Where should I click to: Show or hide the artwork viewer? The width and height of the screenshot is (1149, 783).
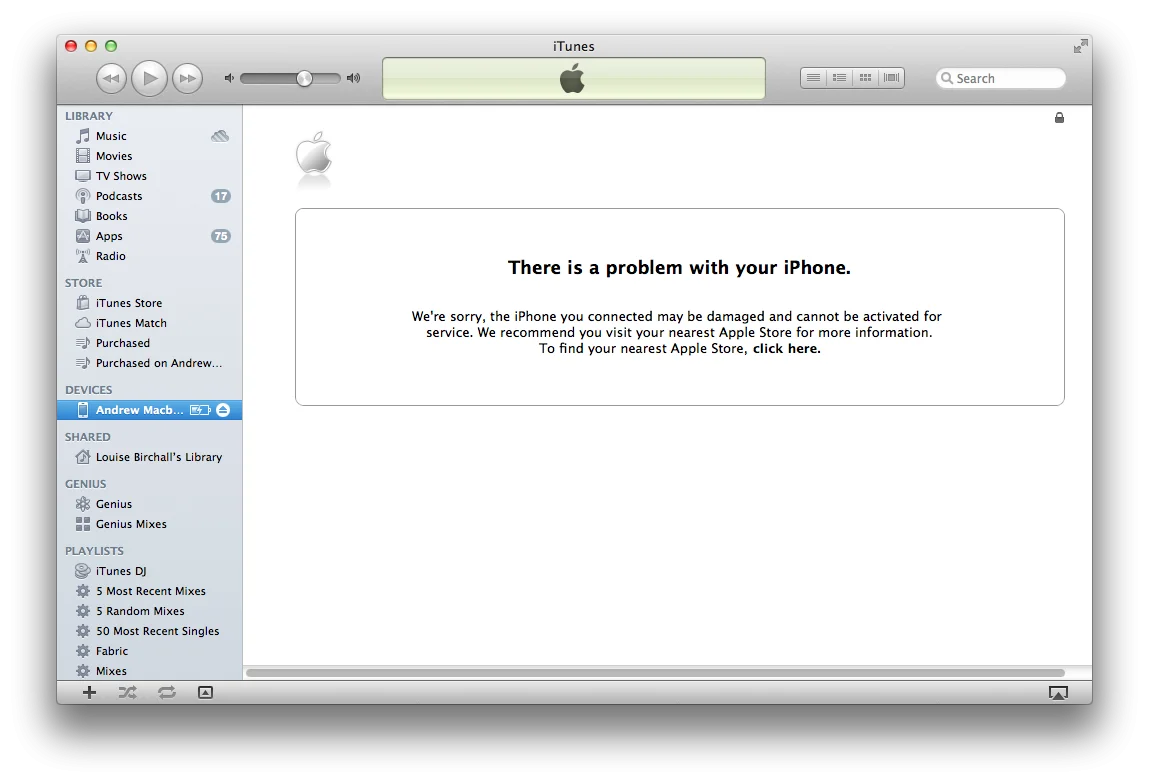coord(206,693)
